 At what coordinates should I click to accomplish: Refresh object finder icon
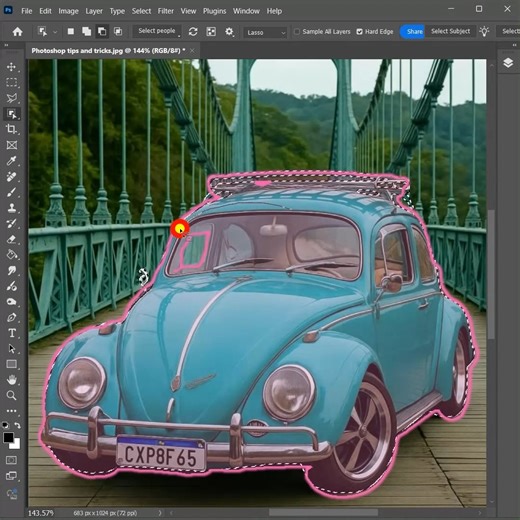[x=193, y=32]
